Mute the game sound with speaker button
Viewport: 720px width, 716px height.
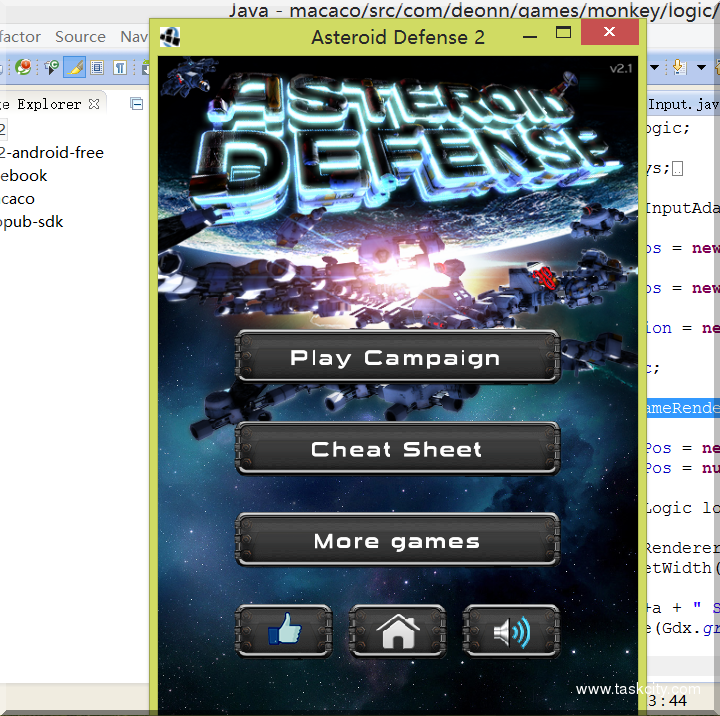coord(511,631)
